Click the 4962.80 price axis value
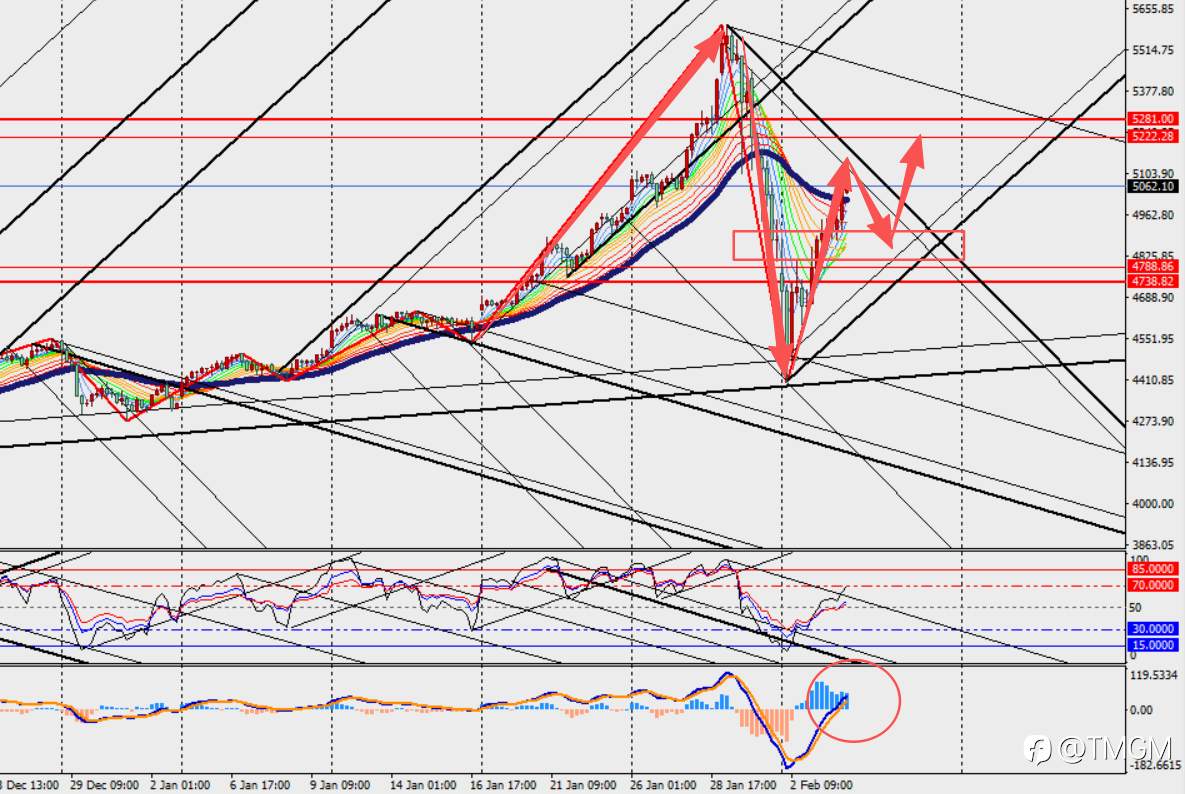The width and height of the screenshot is (1185, 794). 1153,215
